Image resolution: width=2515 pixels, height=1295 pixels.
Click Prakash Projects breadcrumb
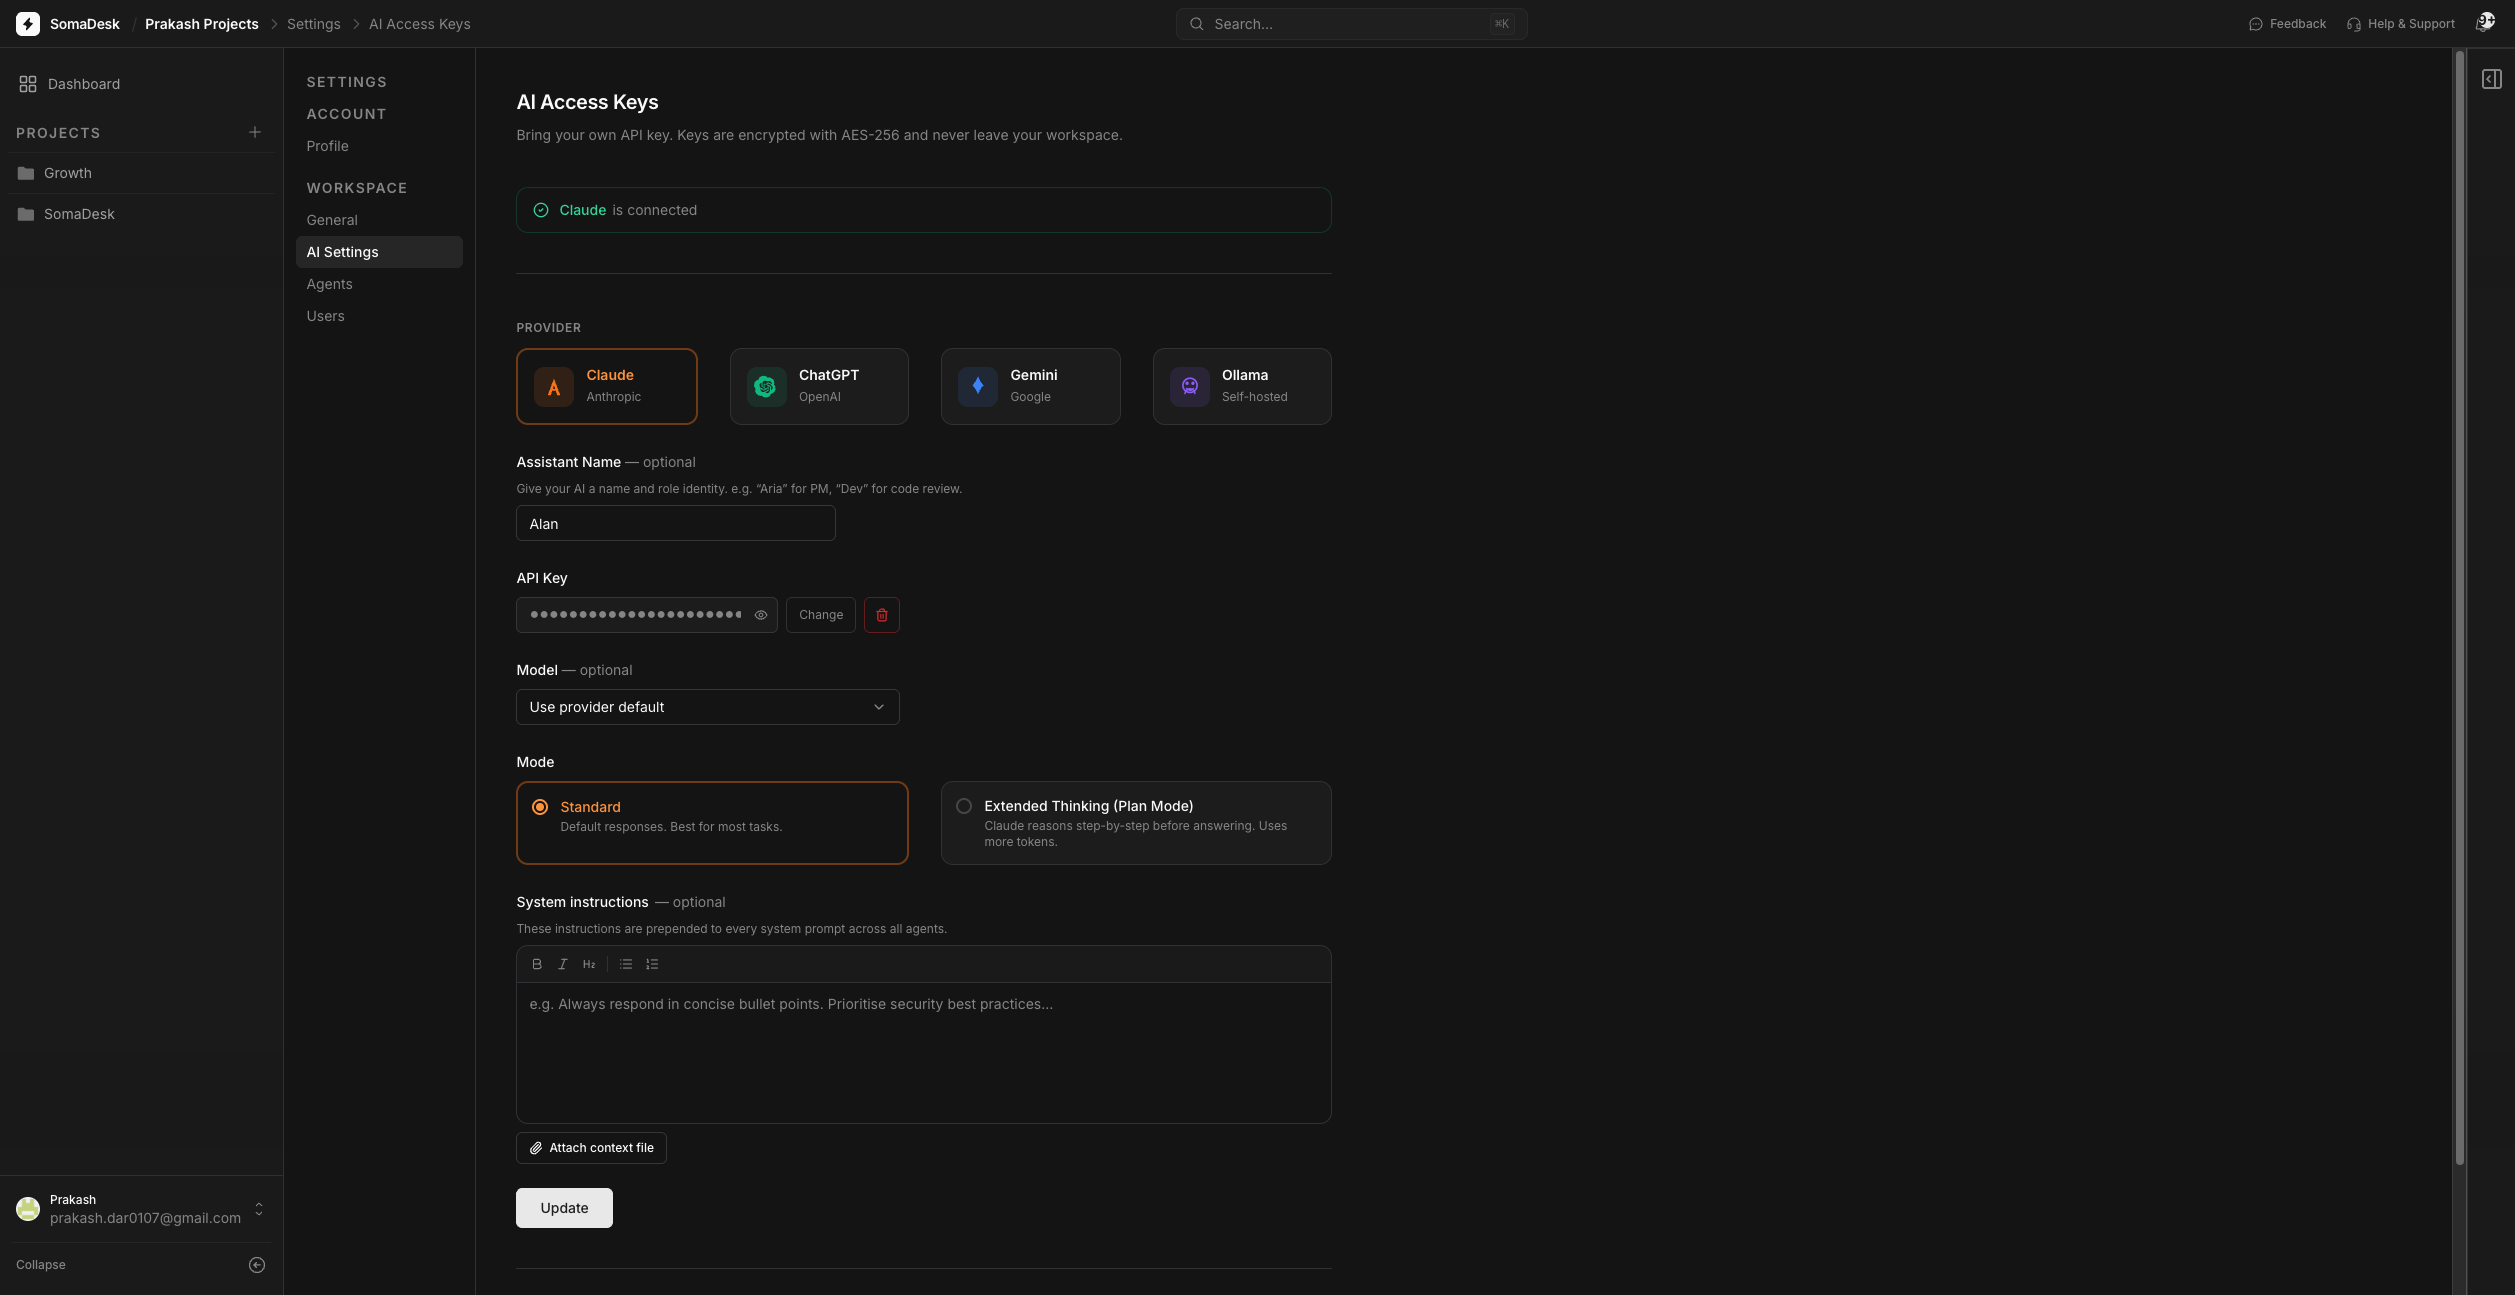tap(202, 24)
